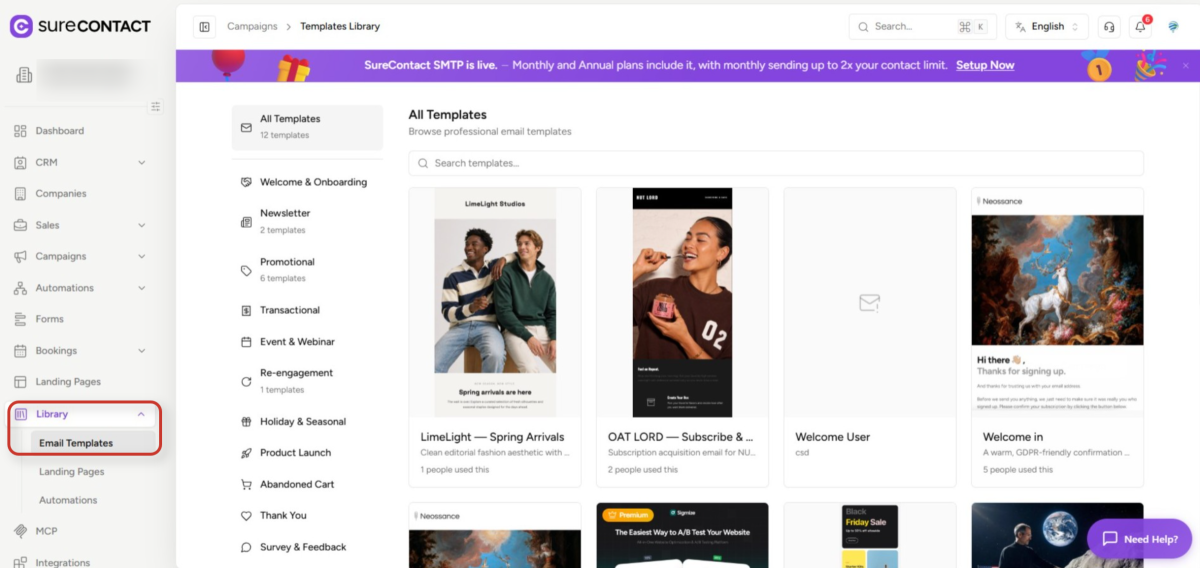Click the top bar global Search field

[x=922, y=27]
